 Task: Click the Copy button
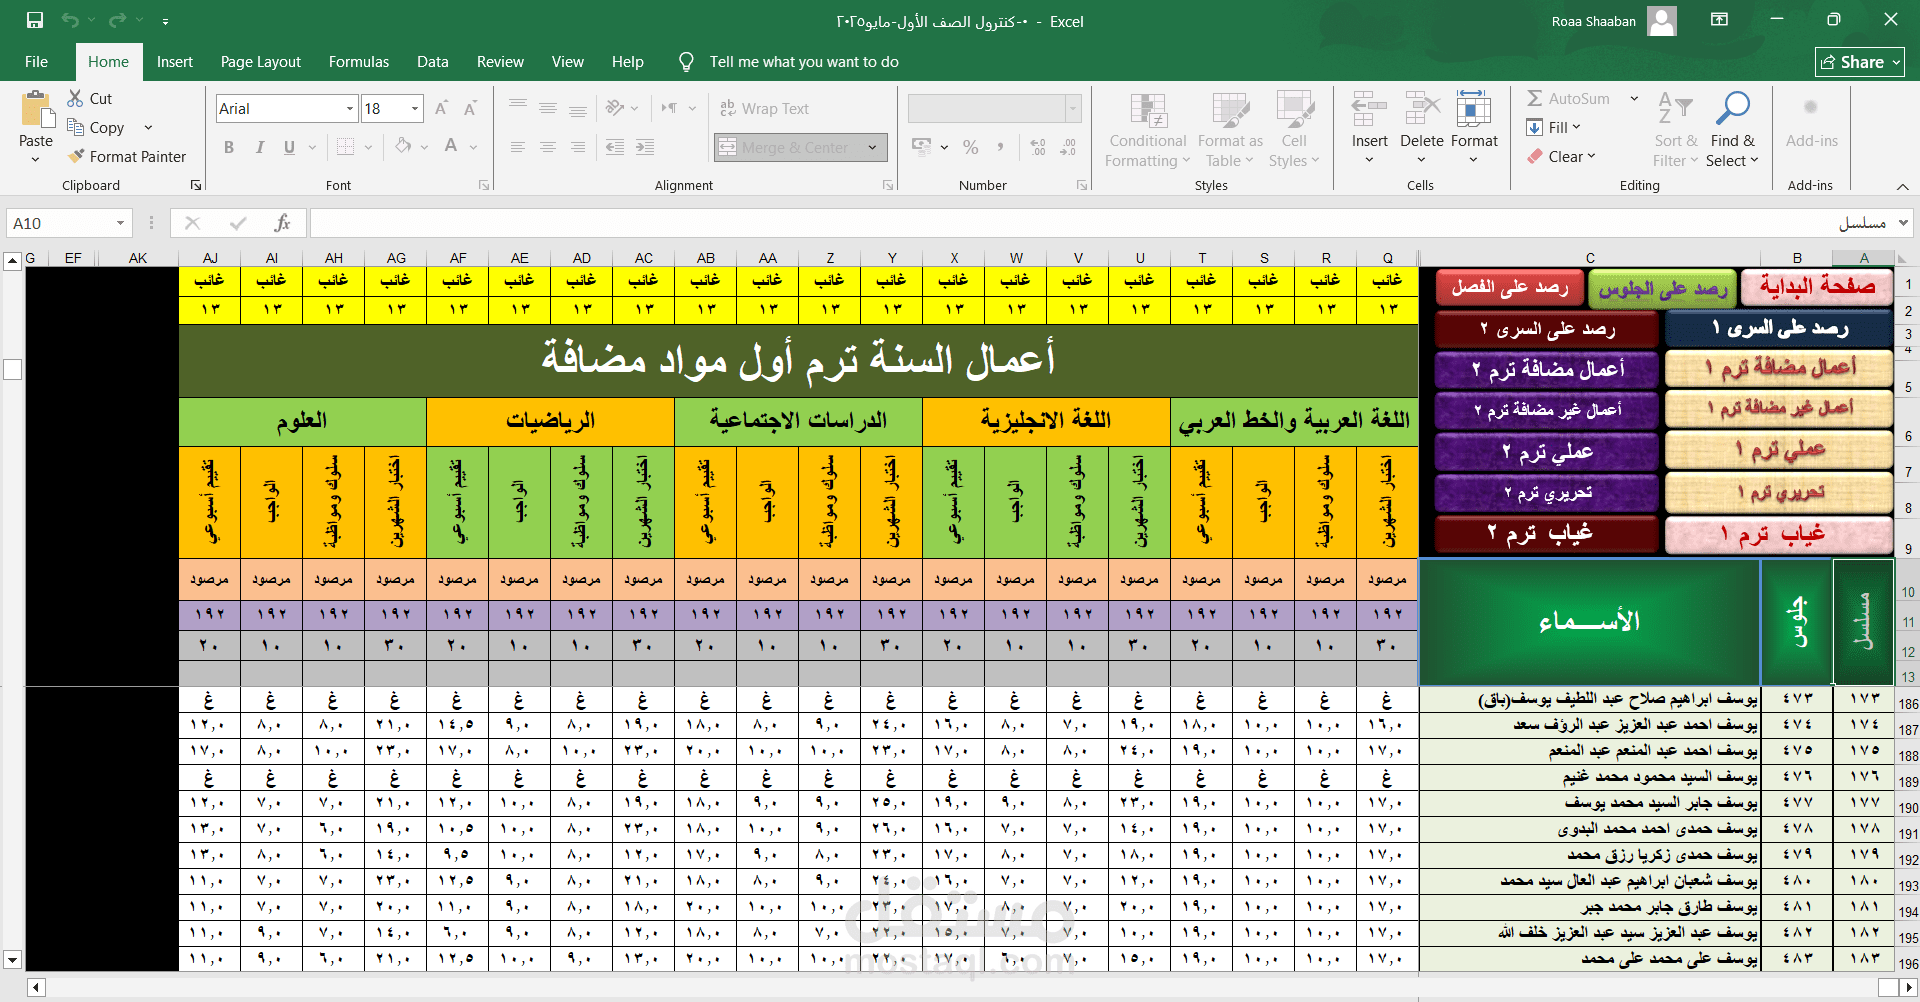coord(96,127)
